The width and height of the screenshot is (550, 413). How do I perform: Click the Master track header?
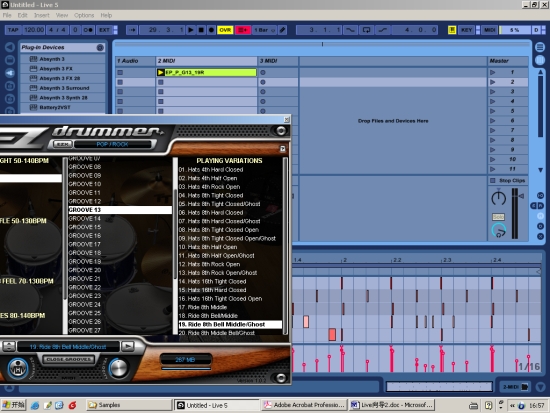coord(508,61)
